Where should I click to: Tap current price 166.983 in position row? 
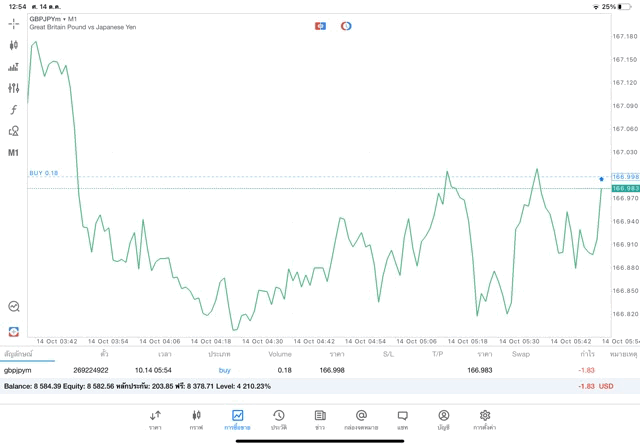tap(480, 370)
